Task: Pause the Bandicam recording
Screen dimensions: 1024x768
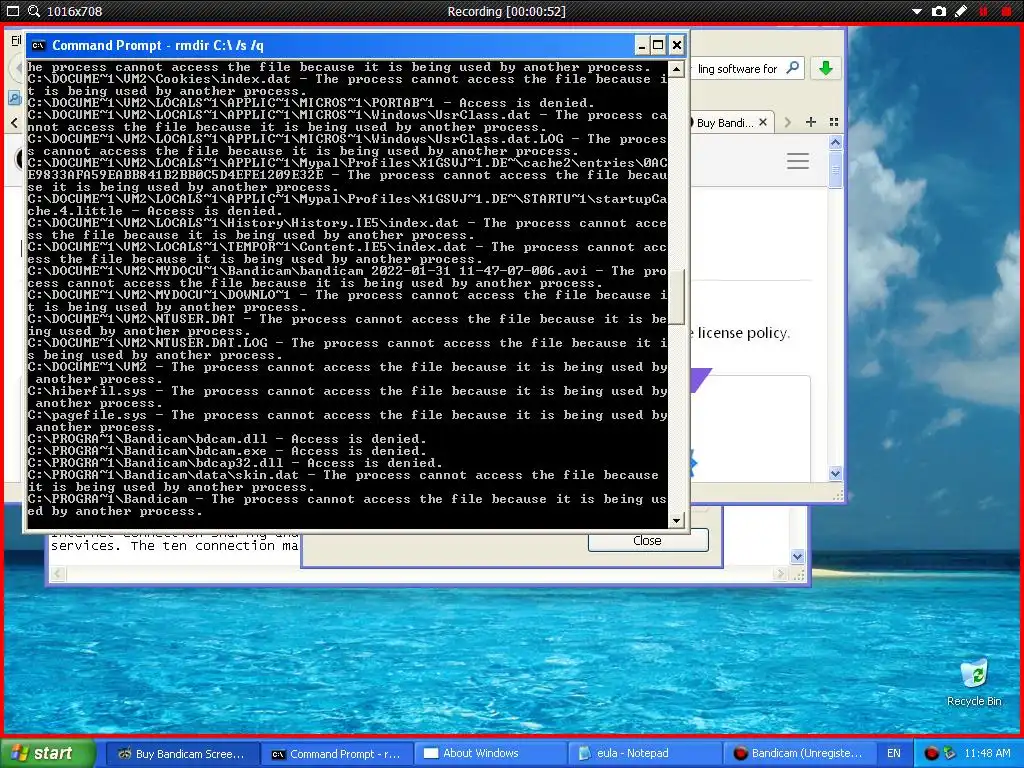Action: 983,11
